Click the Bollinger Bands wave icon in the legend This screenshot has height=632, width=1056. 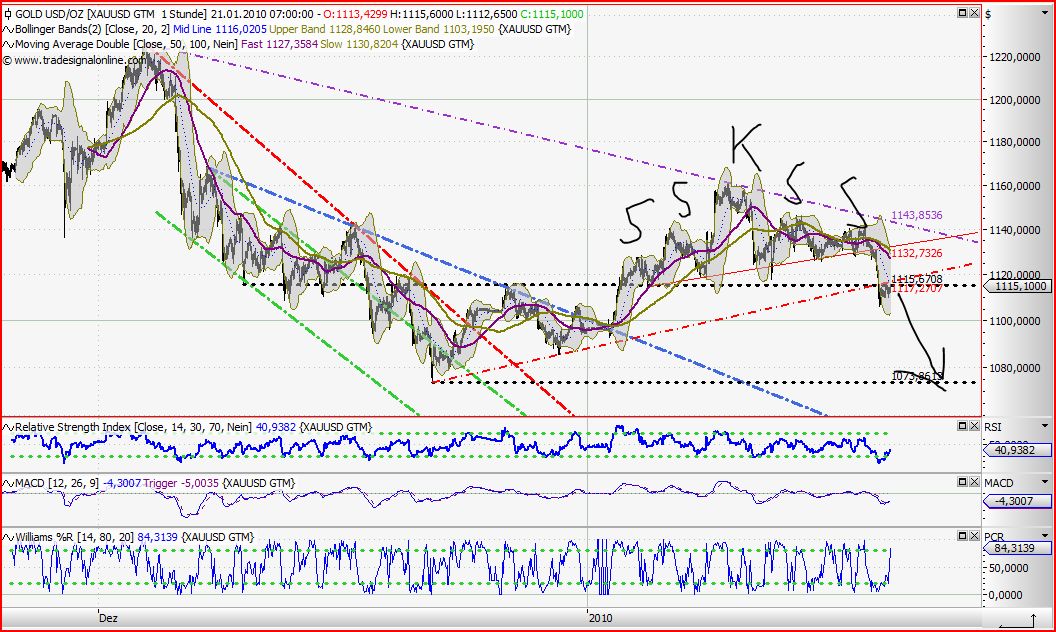pos(8,29)
